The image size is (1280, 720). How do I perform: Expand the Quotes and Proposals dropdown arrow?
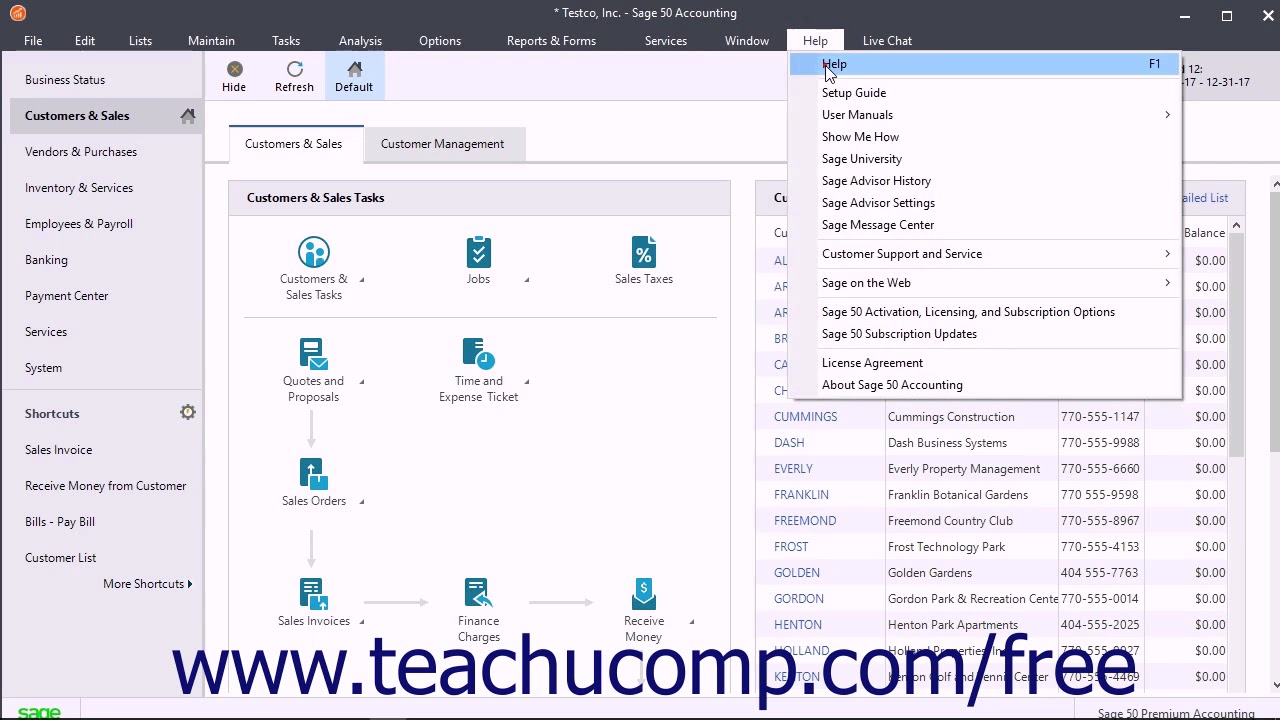tap(362, 382)
